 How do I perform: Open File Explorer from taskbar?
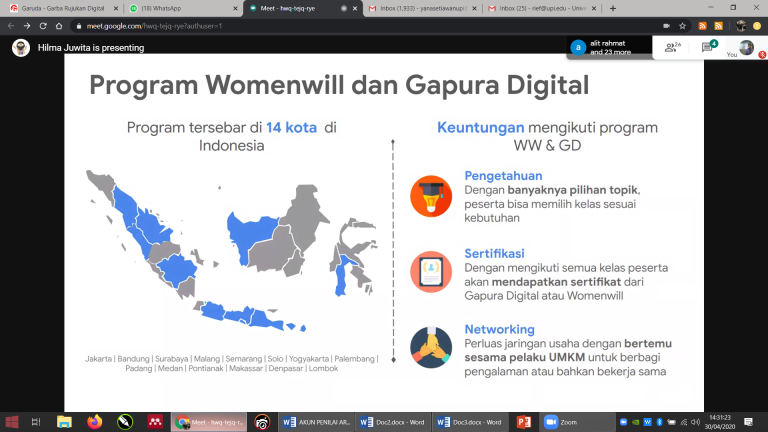pyautogui.click(x=64, y=422)
